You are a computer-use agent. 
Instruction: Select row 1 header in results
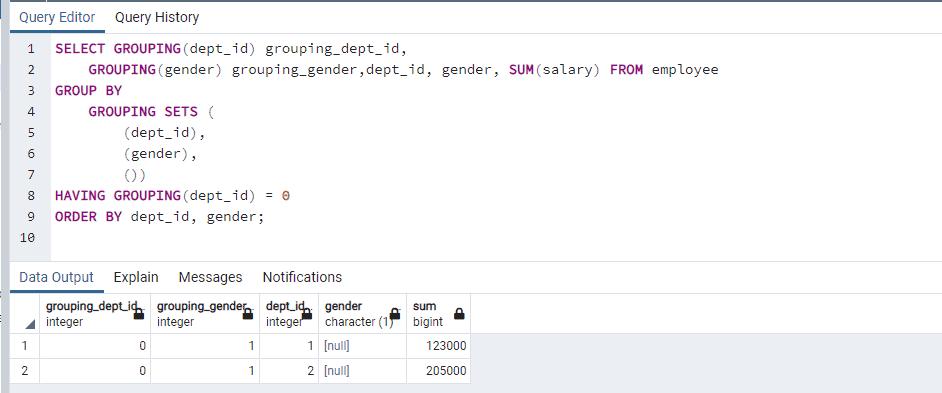pyautogui.click(x=25, y=346)
